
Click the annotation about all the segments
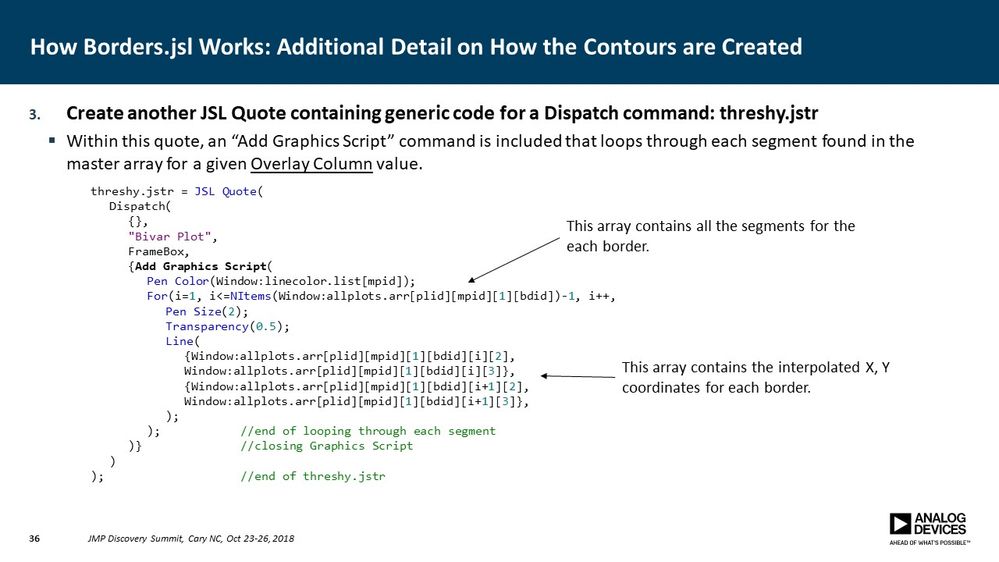pyautogui.click(x=710, y=236)
